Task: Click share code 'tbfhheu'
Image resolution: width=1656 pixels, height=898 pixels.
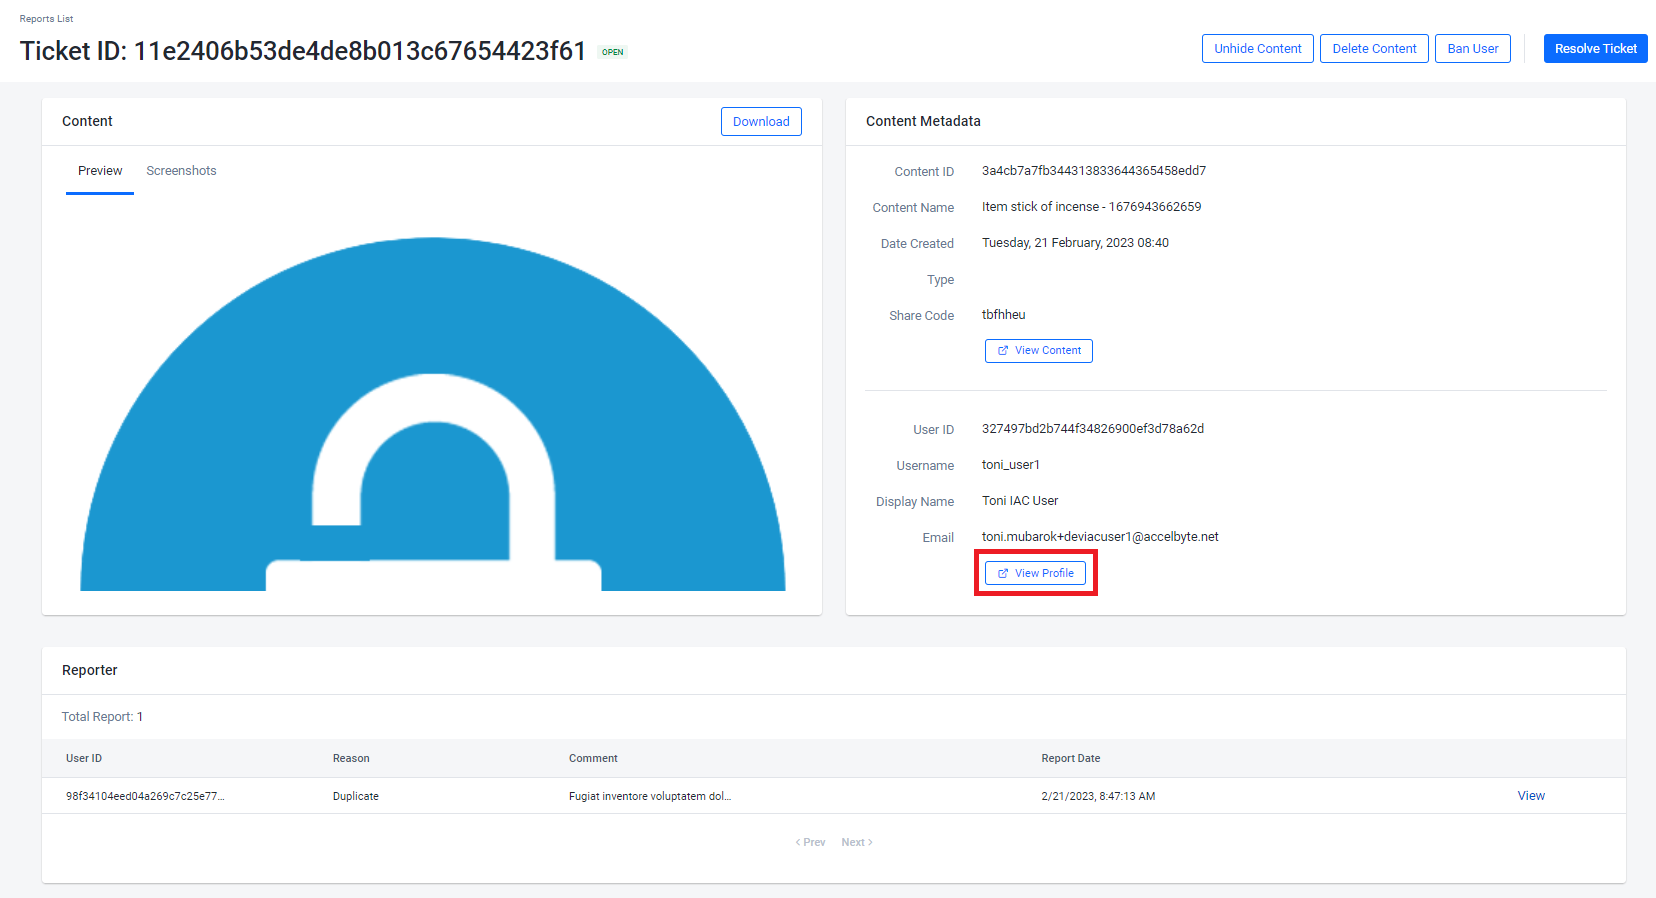Action: (x=1004, y=315)
